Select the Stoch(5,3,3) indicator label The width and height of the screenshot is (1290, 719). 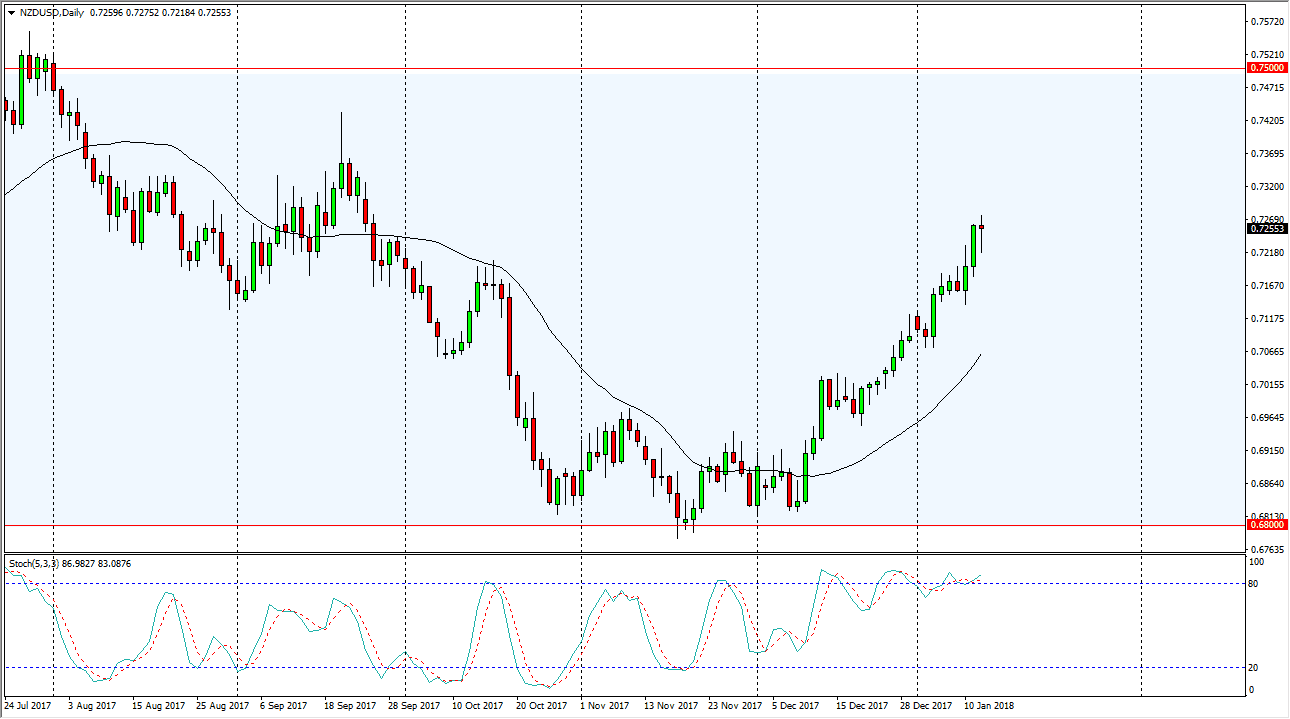click(x=35, y=562)
